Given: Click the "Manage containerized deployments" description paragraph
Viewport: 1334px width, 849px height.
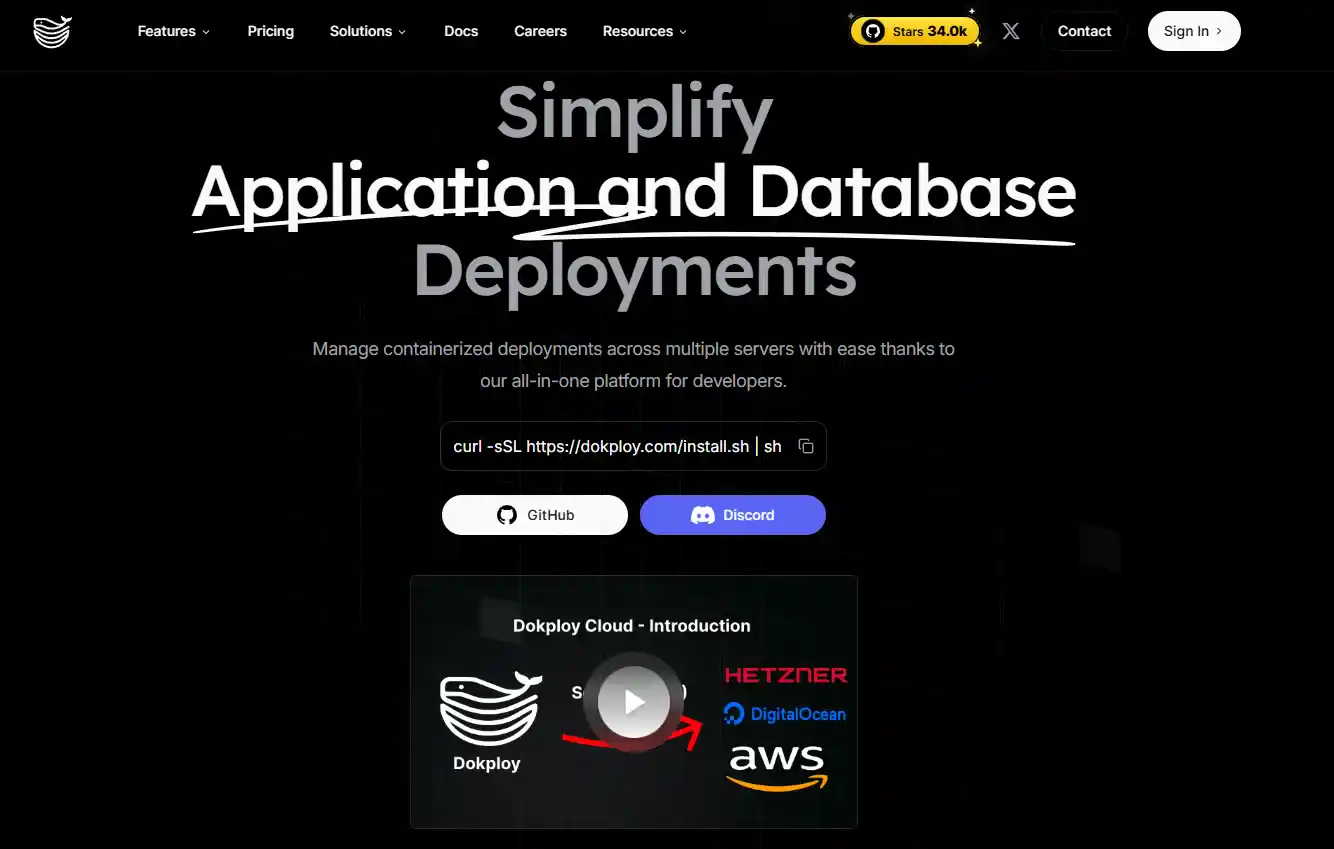Looking at the screenshot, I should point(634,365).
